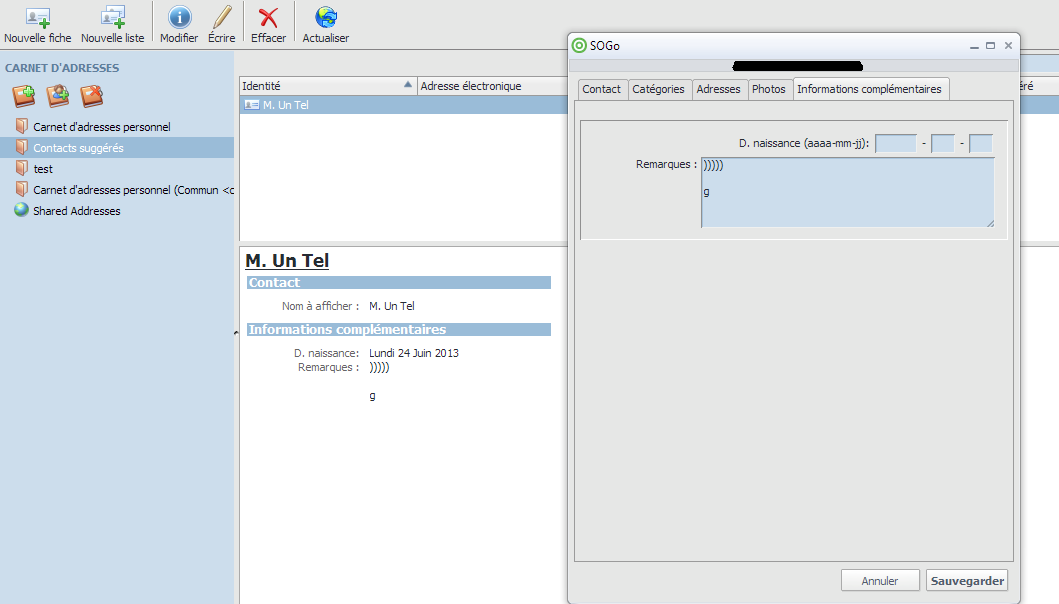The image size is (1059, 604).
Task: Cancel the dialog with Annuler
Action: 880,581
